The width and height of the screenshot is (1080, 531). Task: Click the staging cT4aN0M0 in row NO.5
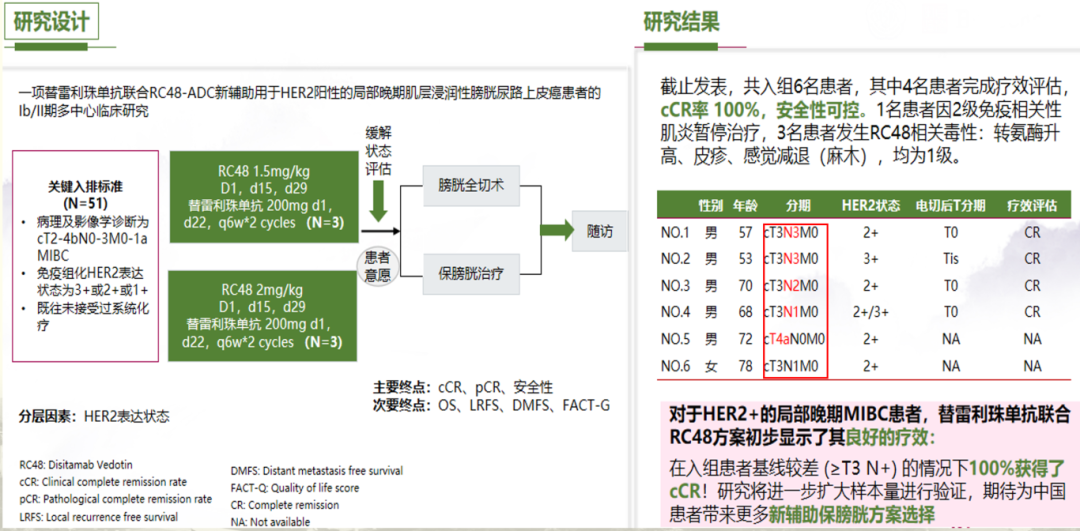click(795, 340)
